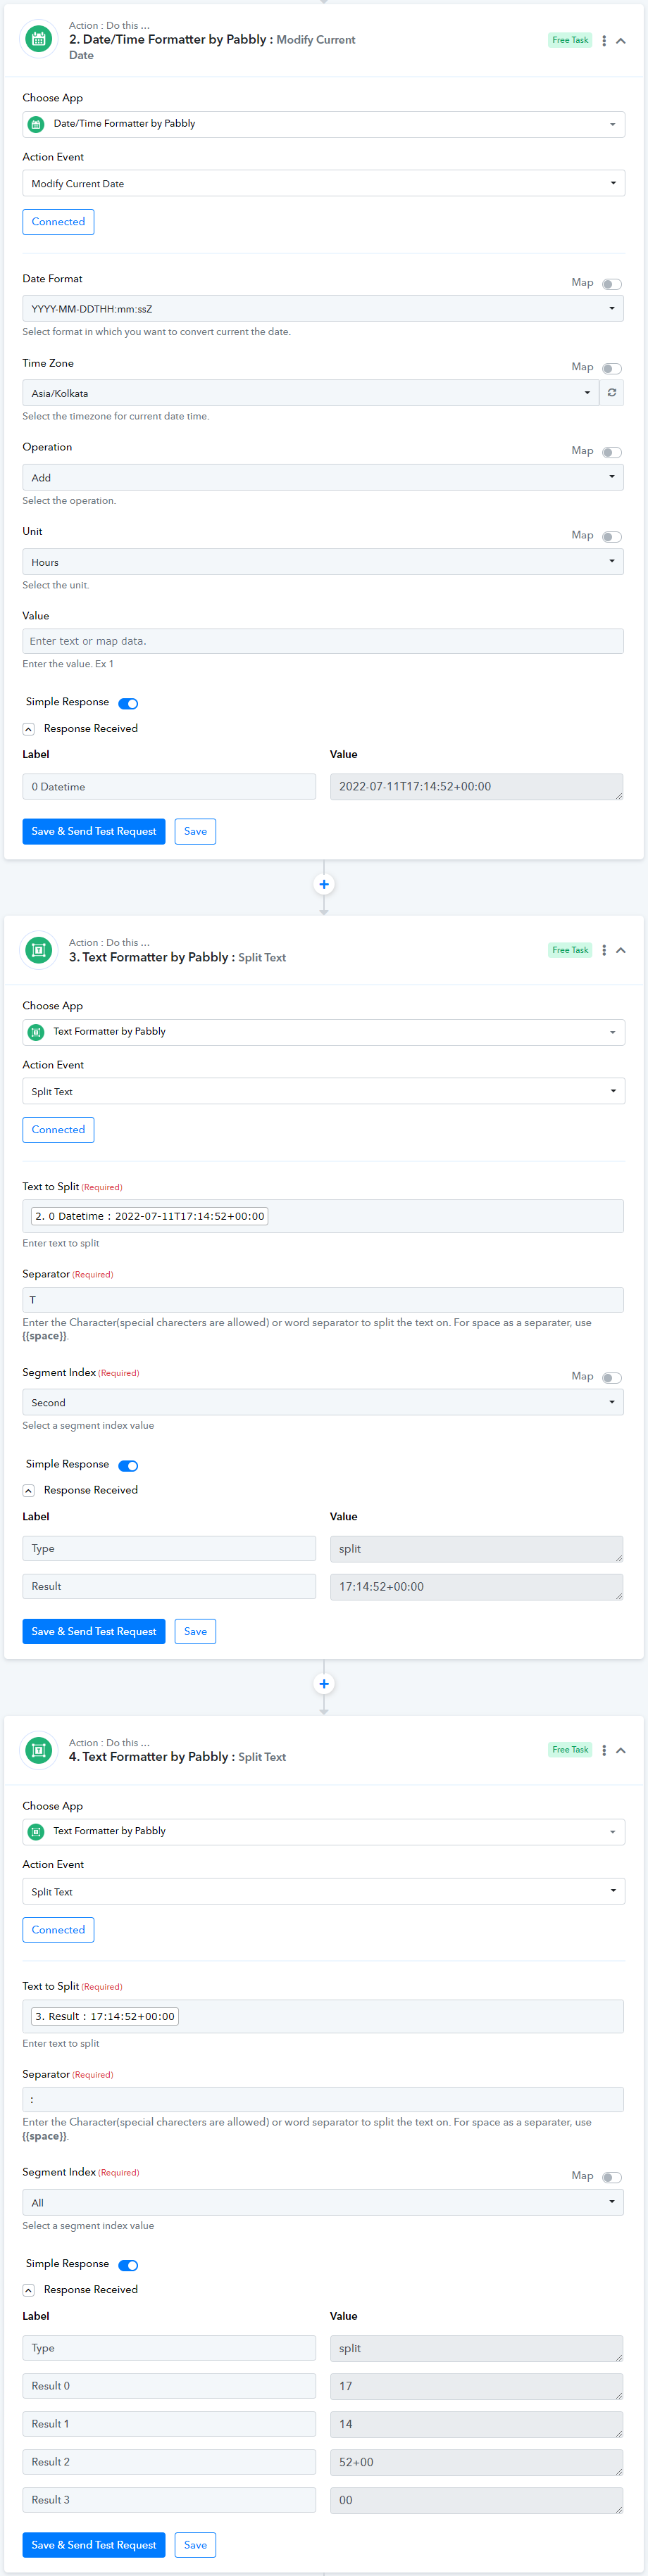This screenshot has height=2576, width=648.
Task: Toggle Map switch for step 3 Segment Index
Action: [612, 1377]
